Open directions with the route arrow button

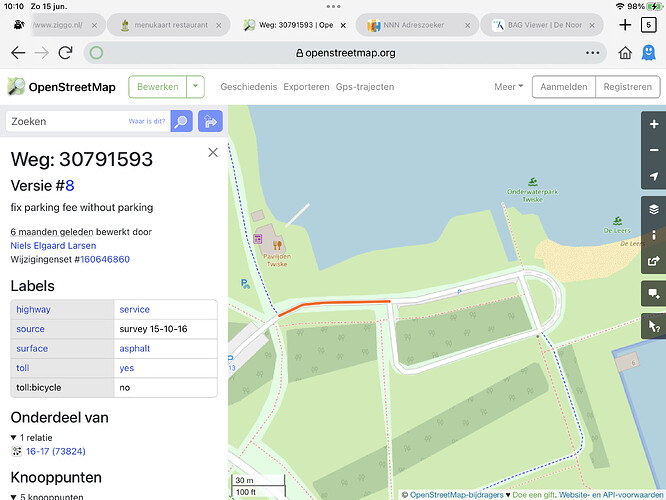(x=210, y=121)
